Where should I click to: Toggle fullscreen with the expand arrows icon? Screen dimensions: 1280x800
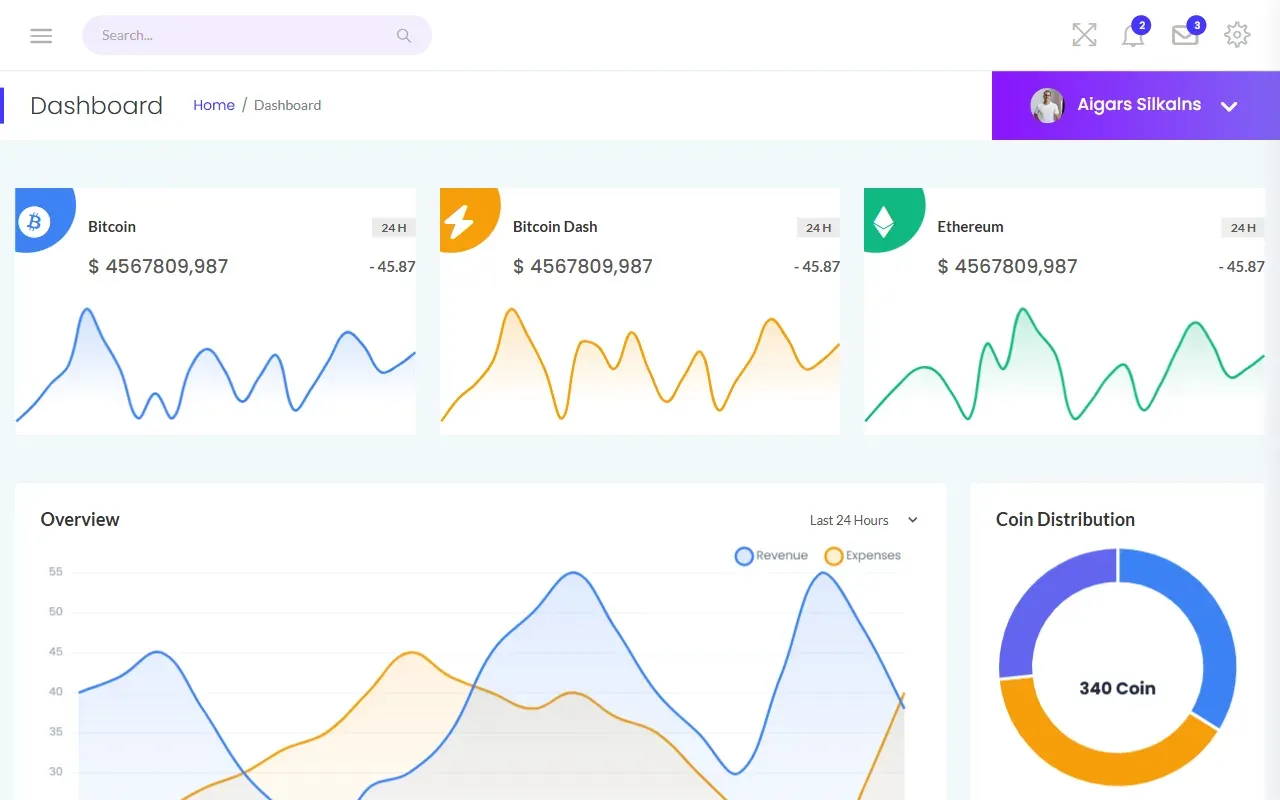click(1084, 35)
